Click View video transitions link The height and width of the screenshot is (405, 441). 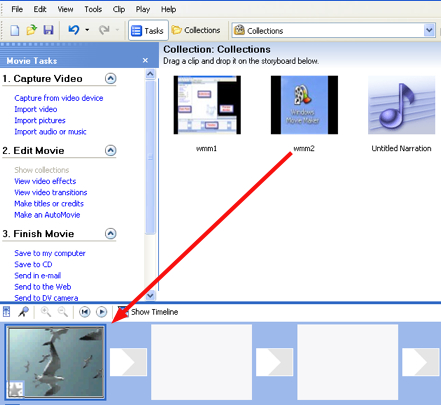coord(51,193)
